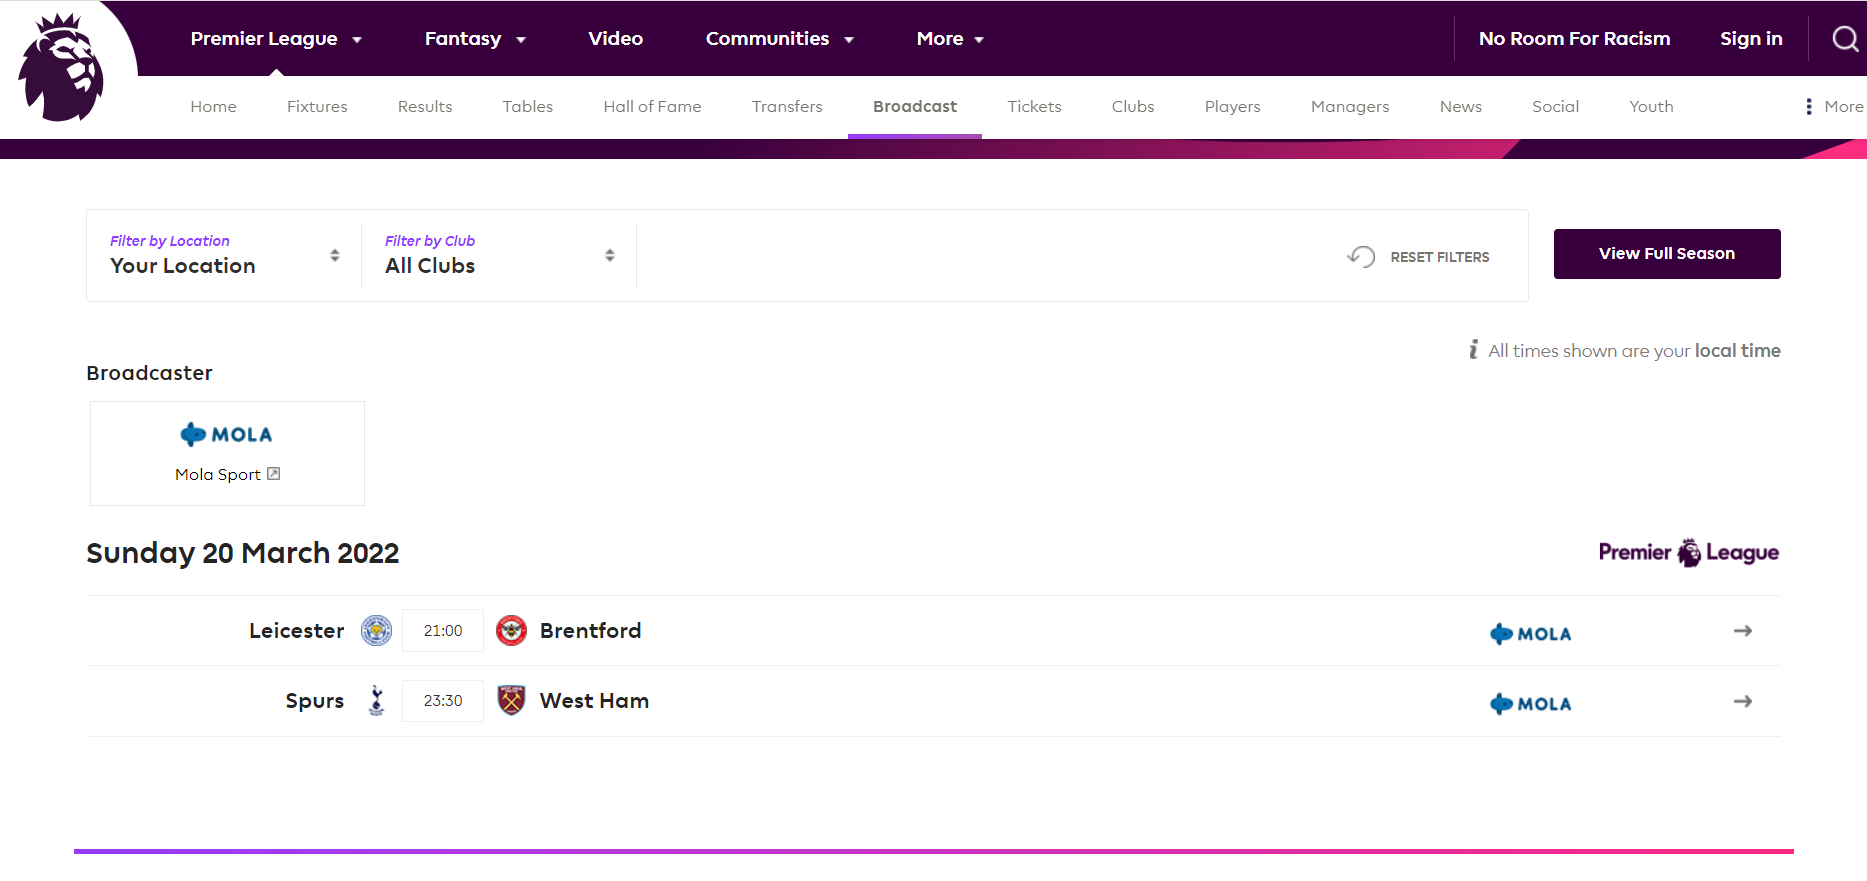Open the Clubs tab

point(1133,107)
